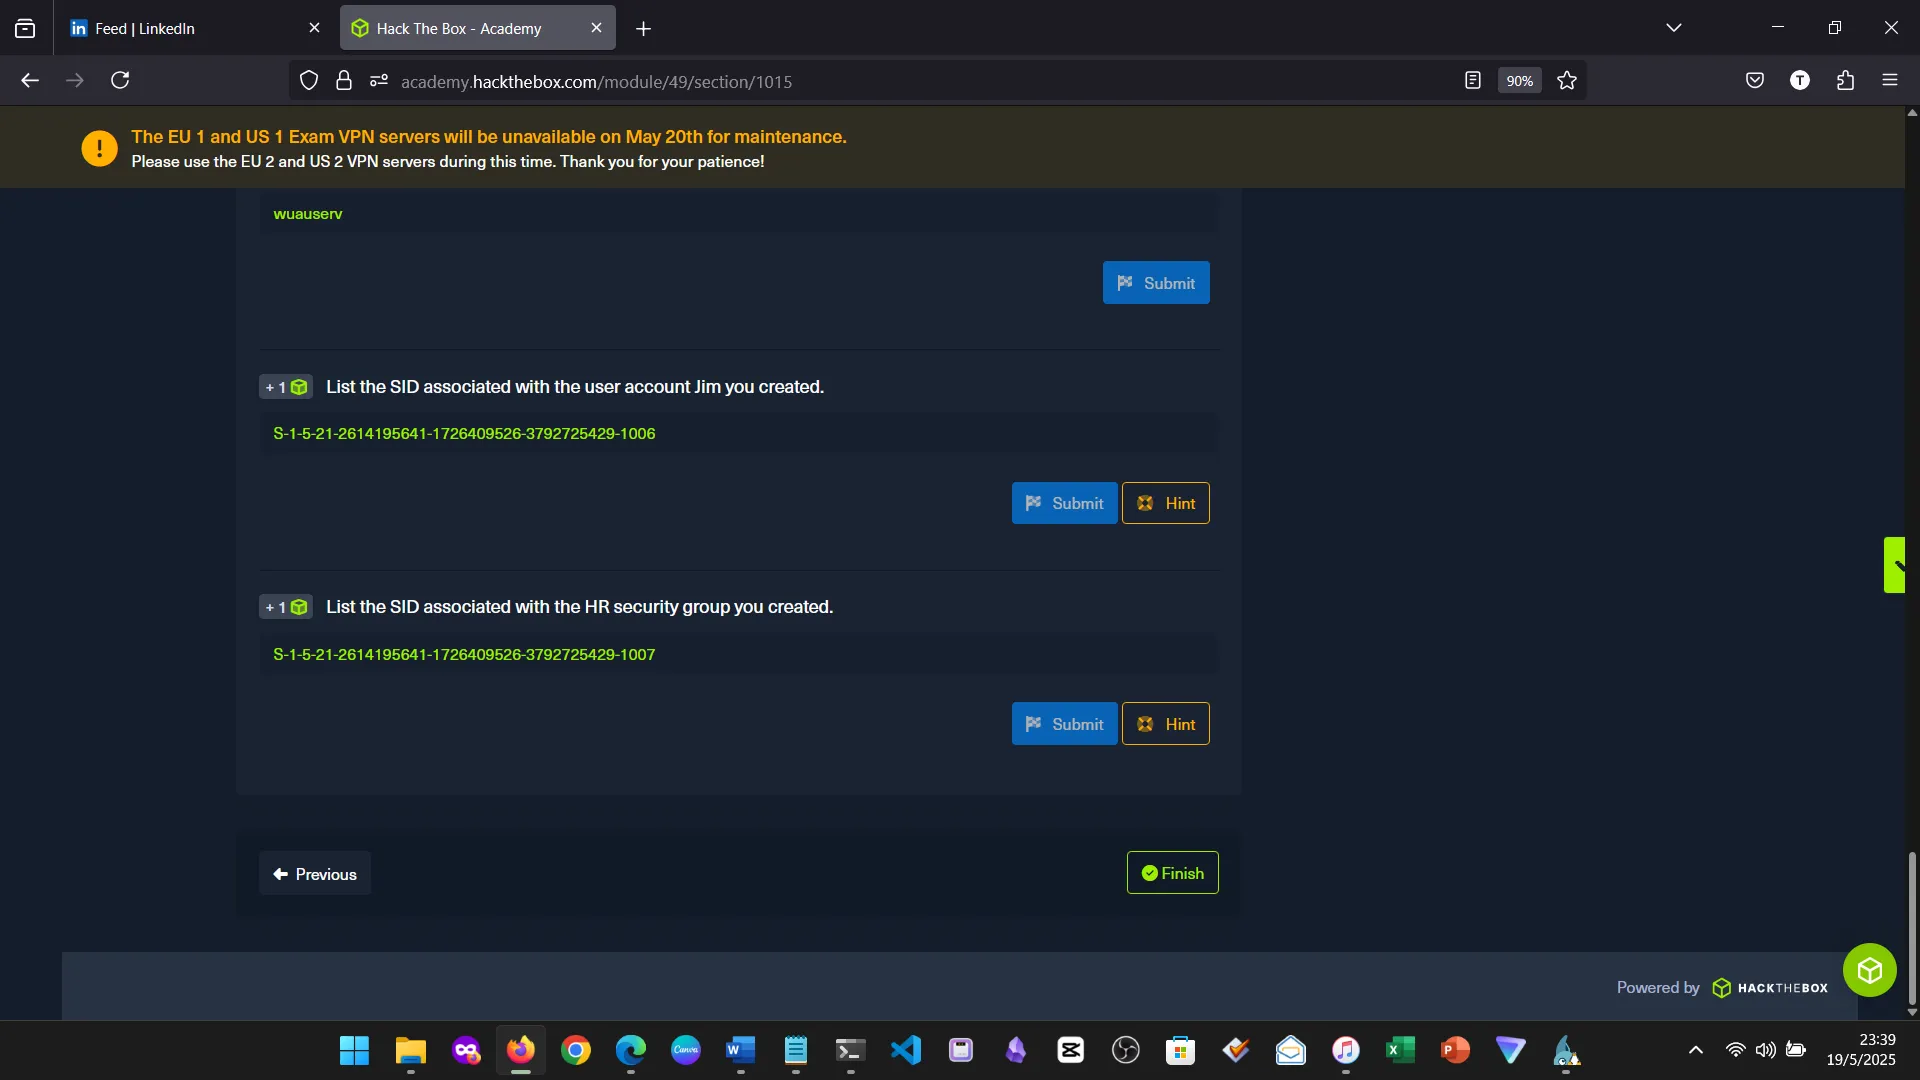
Task: Click the Save to Pocket icon
Action: [1754, 81]
